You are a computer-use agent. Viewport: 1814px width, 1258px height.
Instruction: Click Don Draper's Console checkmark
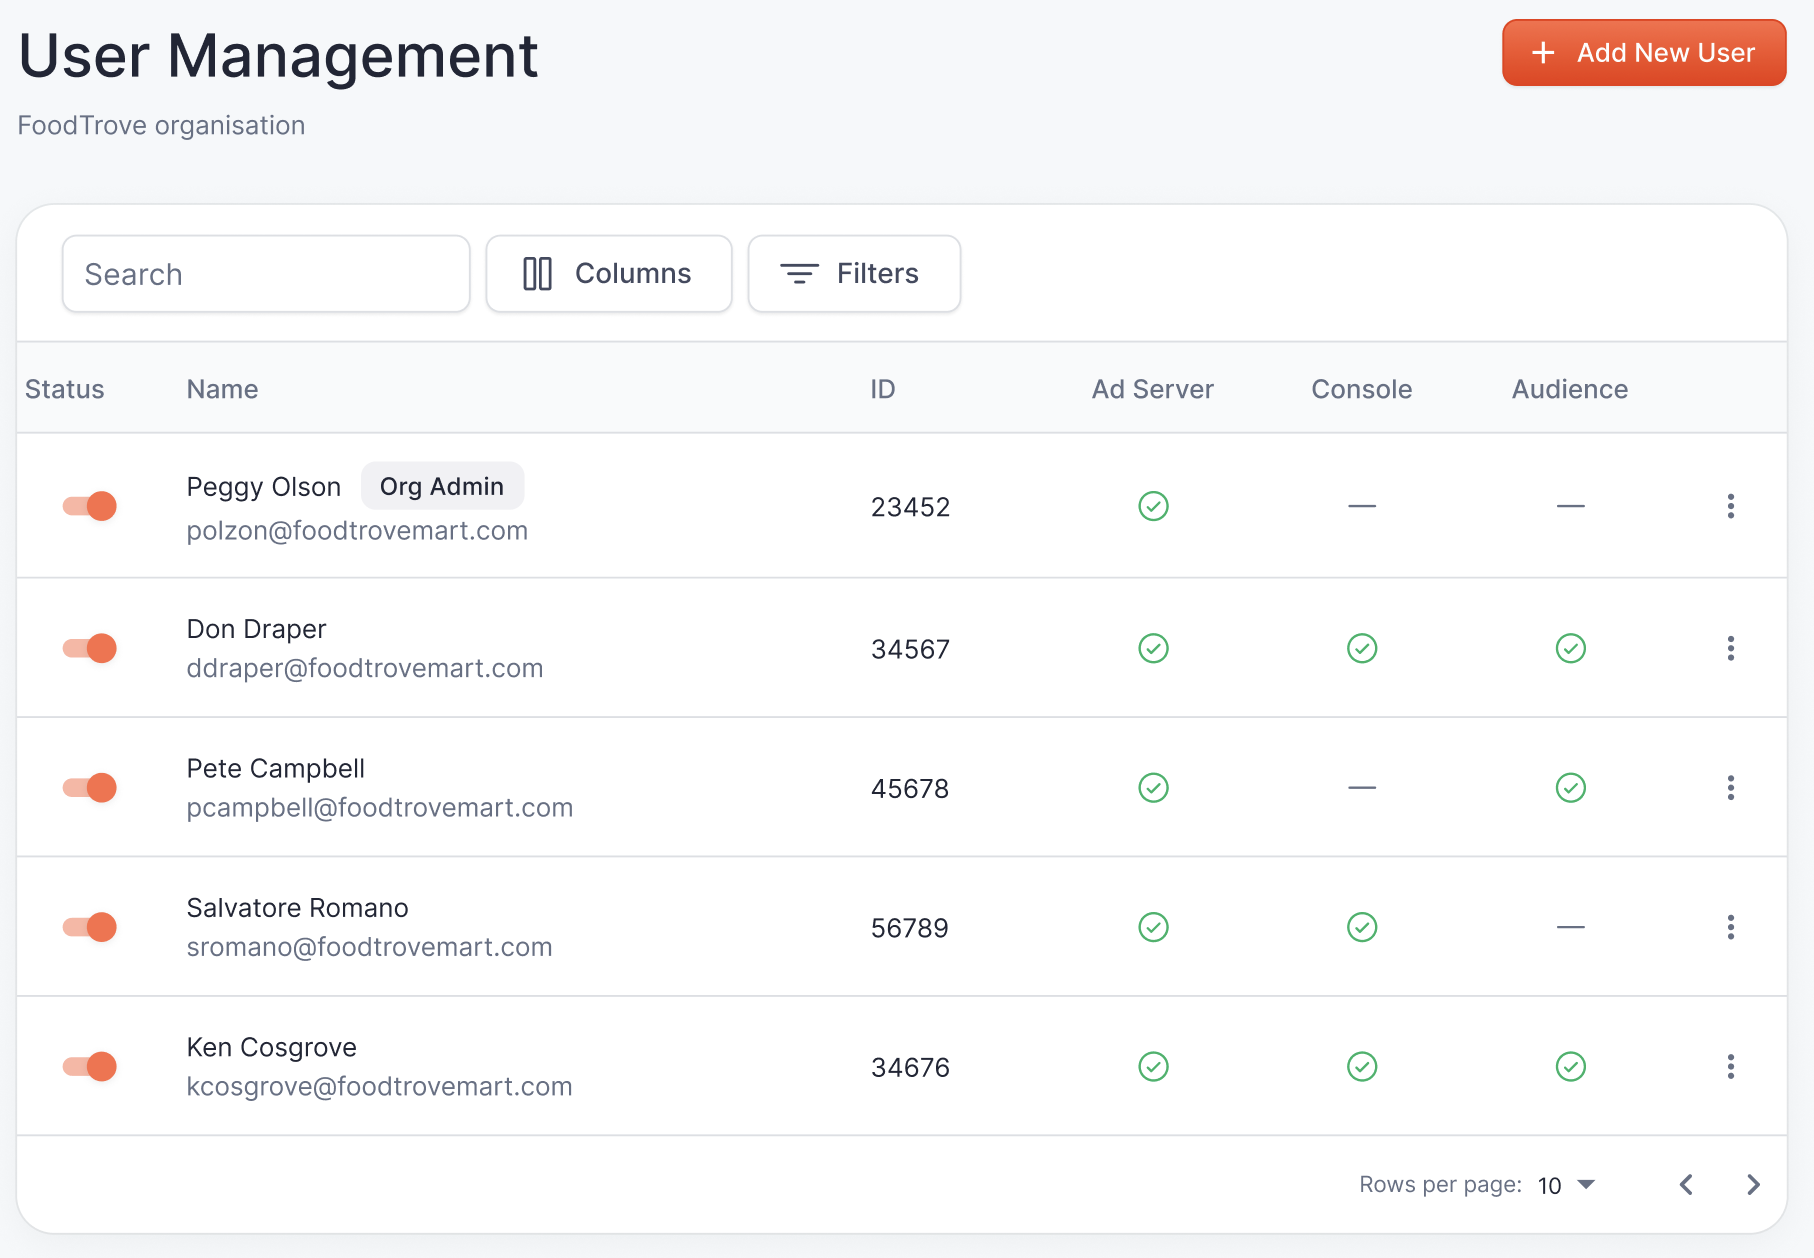click(x=1362, y=648)
